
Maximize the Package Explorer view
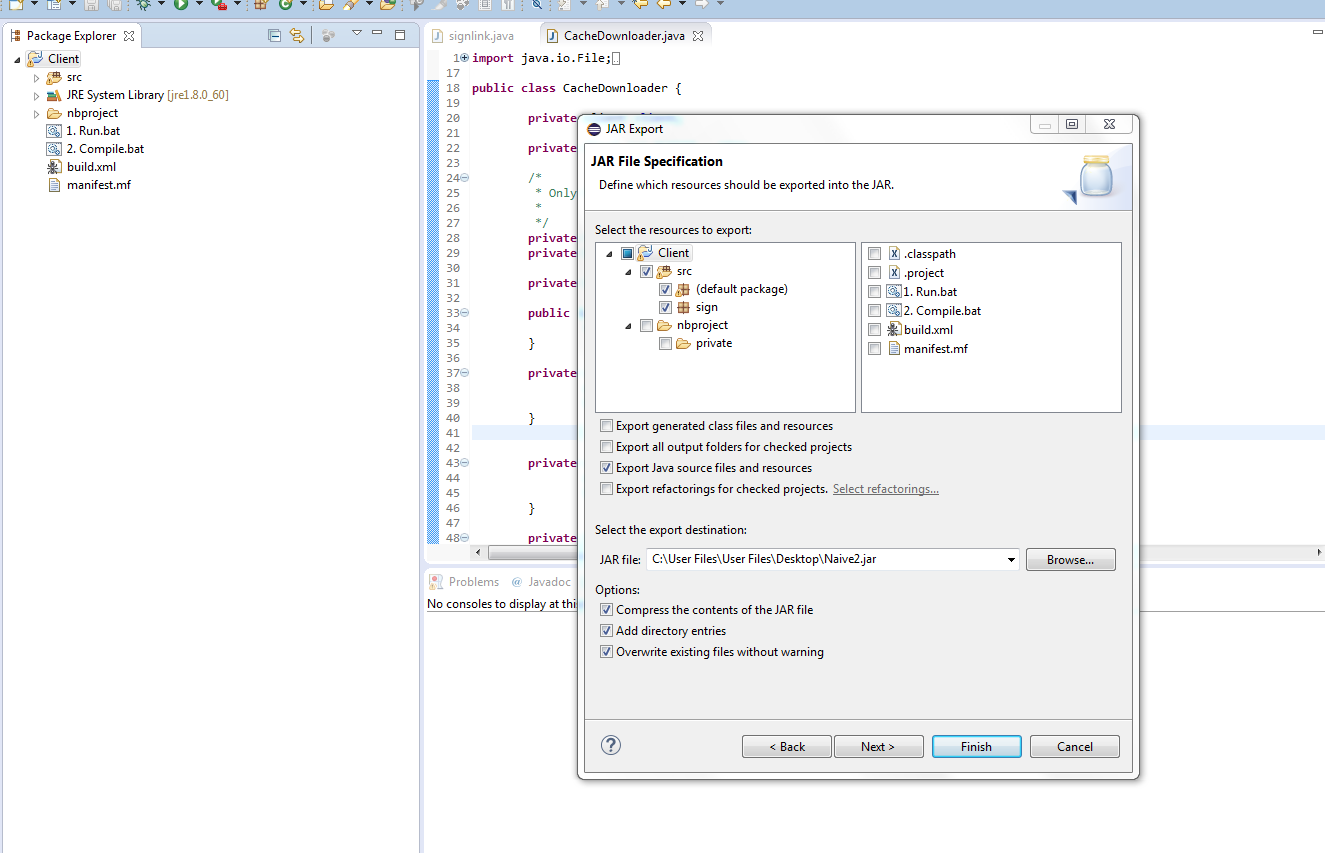coord(400,34)
